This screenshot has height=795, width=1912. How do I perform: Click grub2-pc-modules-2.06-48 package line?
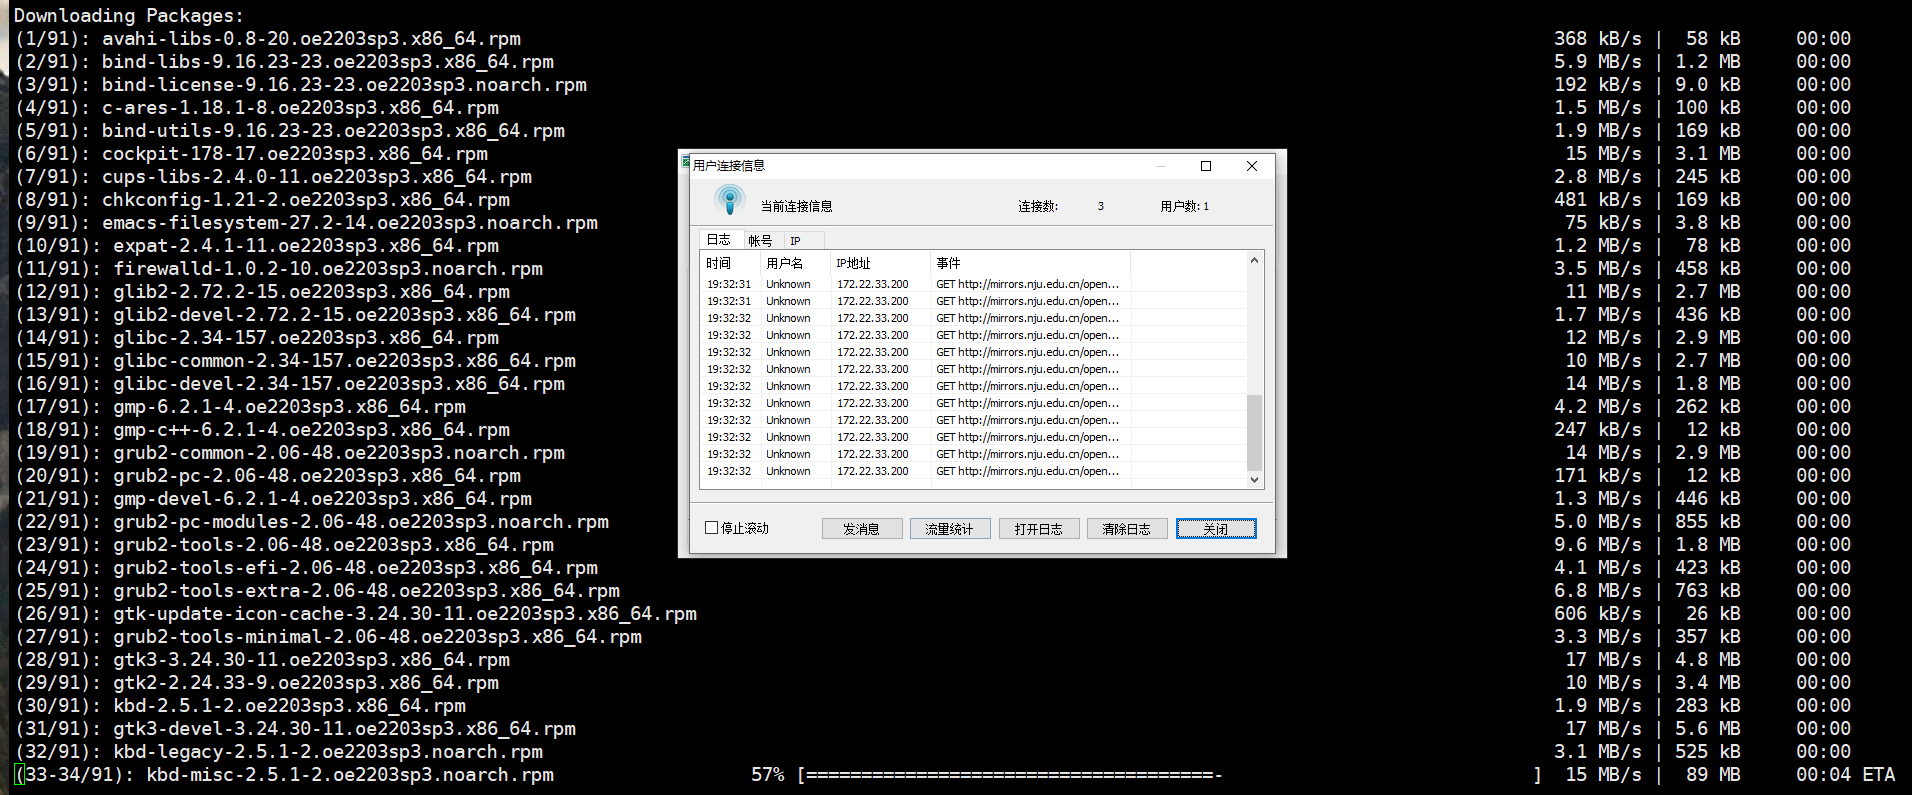(x=311, y=521)
